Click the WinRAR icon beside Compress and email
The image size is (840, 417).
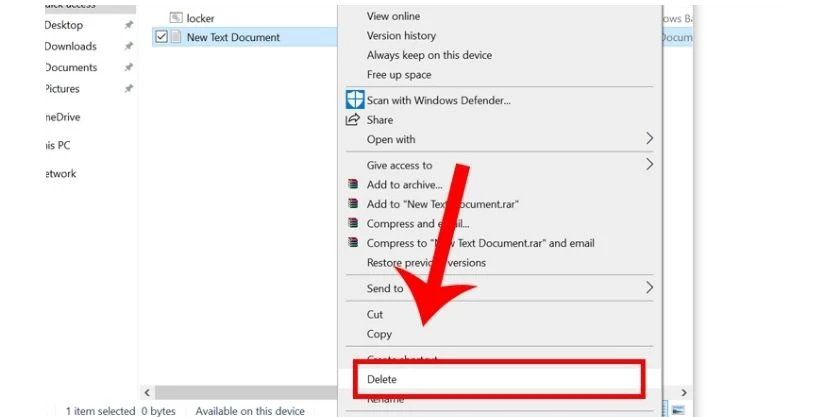tap(352, 223)
